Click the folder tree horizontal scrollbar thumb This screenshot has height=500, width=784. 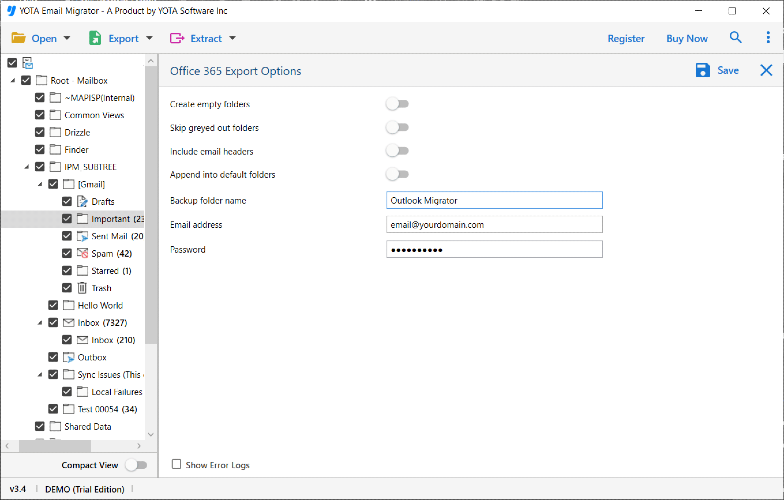(54, 445)
